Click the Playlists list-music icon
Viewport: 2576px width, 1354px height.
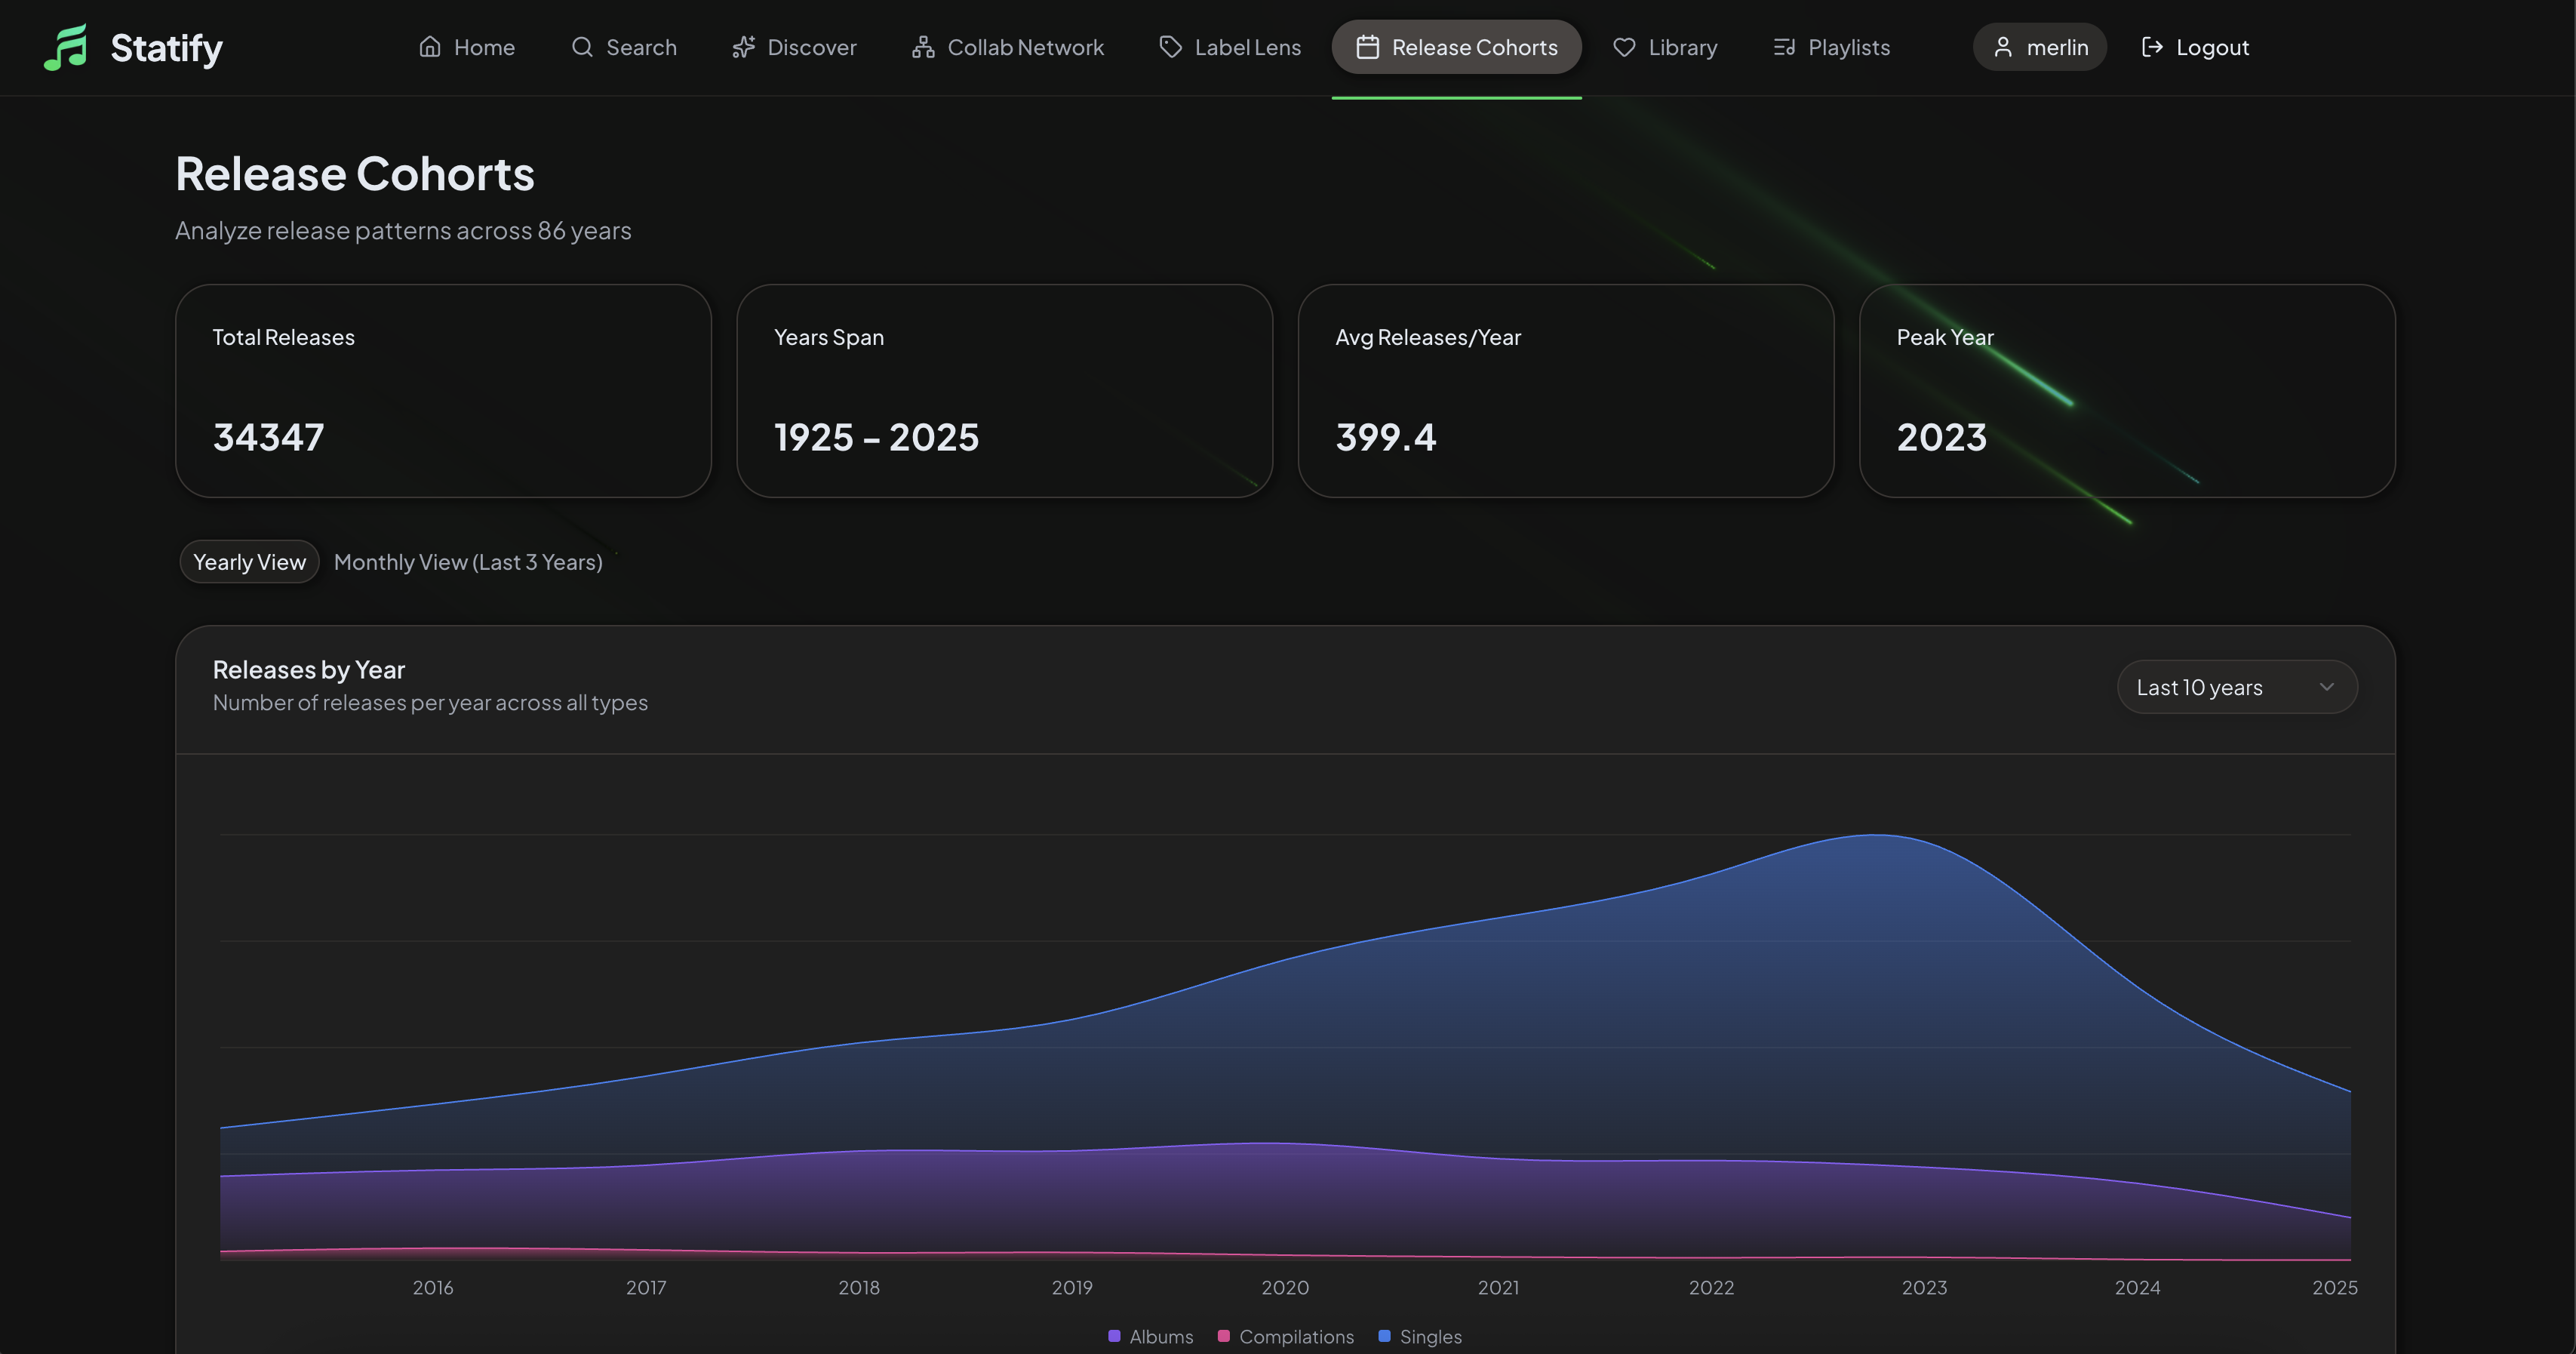point(1784,47)
